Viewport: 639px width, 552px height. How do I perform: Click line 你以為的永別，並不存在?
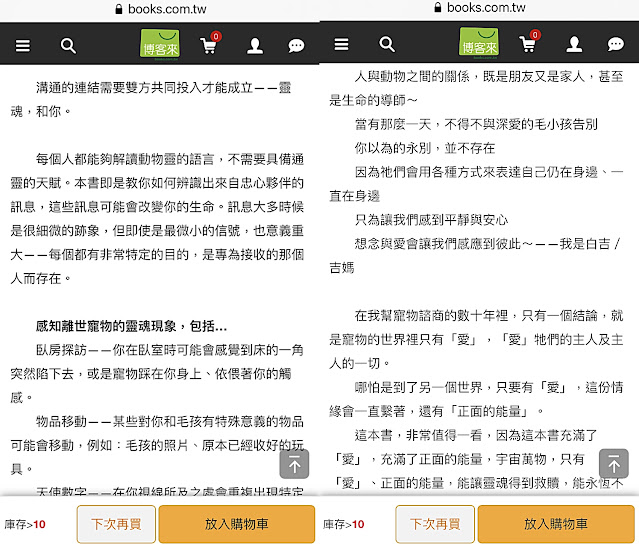pyautogui.click(x=425, y=148)
